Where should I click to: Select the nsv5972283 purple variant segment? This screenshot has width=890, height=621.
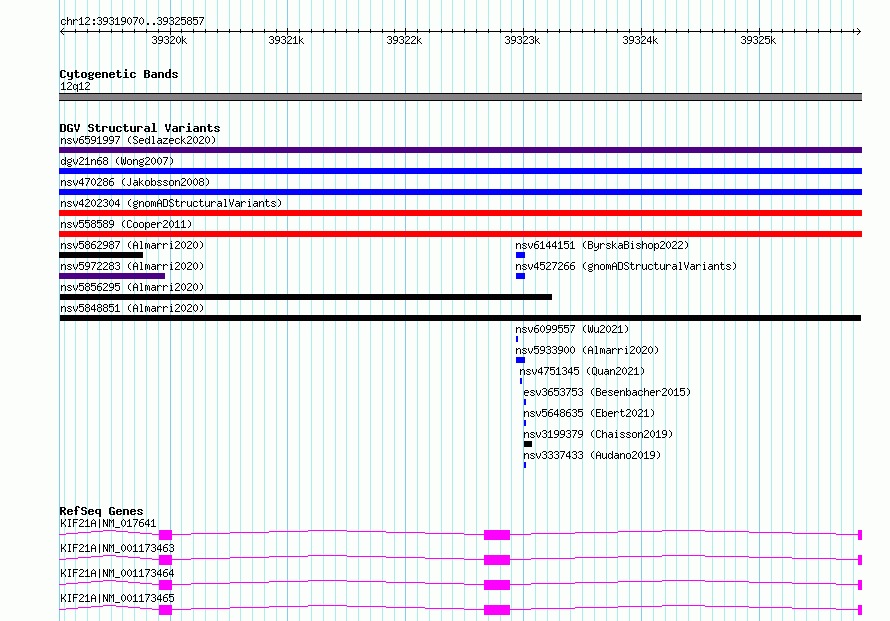point(112,276)
